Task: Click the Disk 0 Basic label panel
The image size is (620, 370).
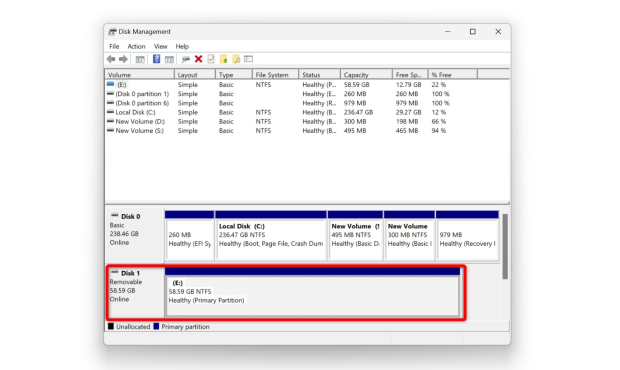Action: [135, 236]
